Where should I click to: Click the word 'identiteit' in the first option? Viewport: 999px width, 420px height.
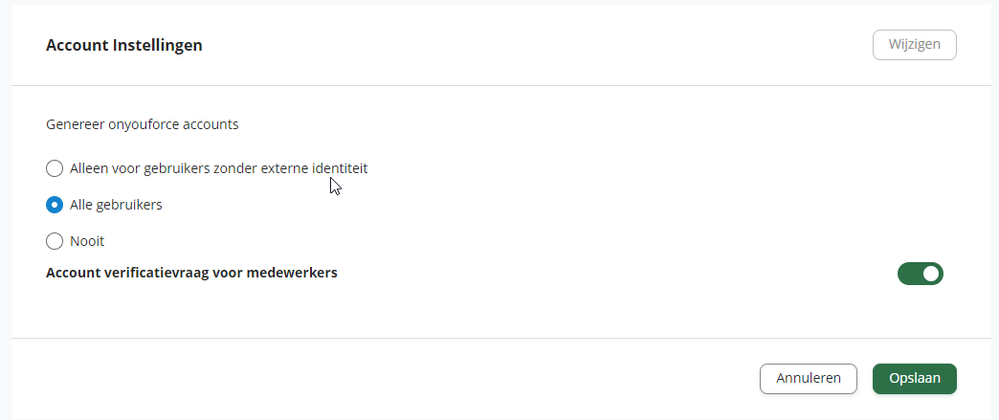pos(340,168)
